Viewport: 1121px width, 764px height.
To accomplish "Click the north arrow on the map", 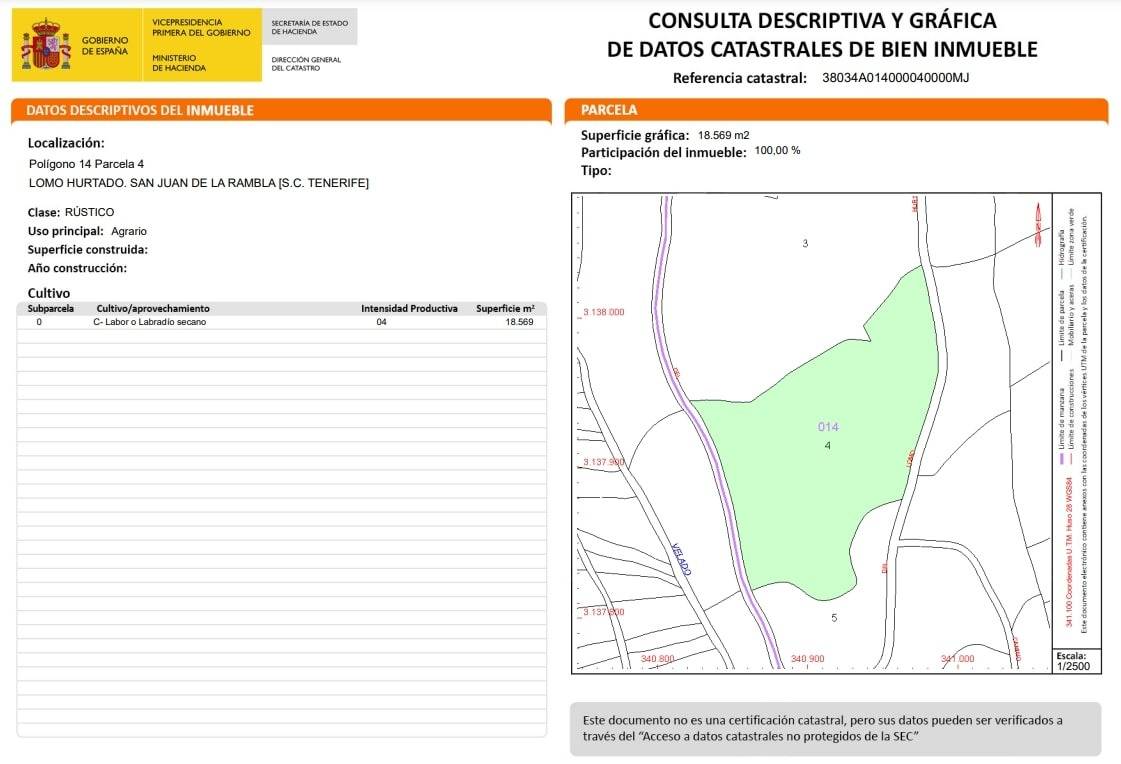I will [1038, 226].
